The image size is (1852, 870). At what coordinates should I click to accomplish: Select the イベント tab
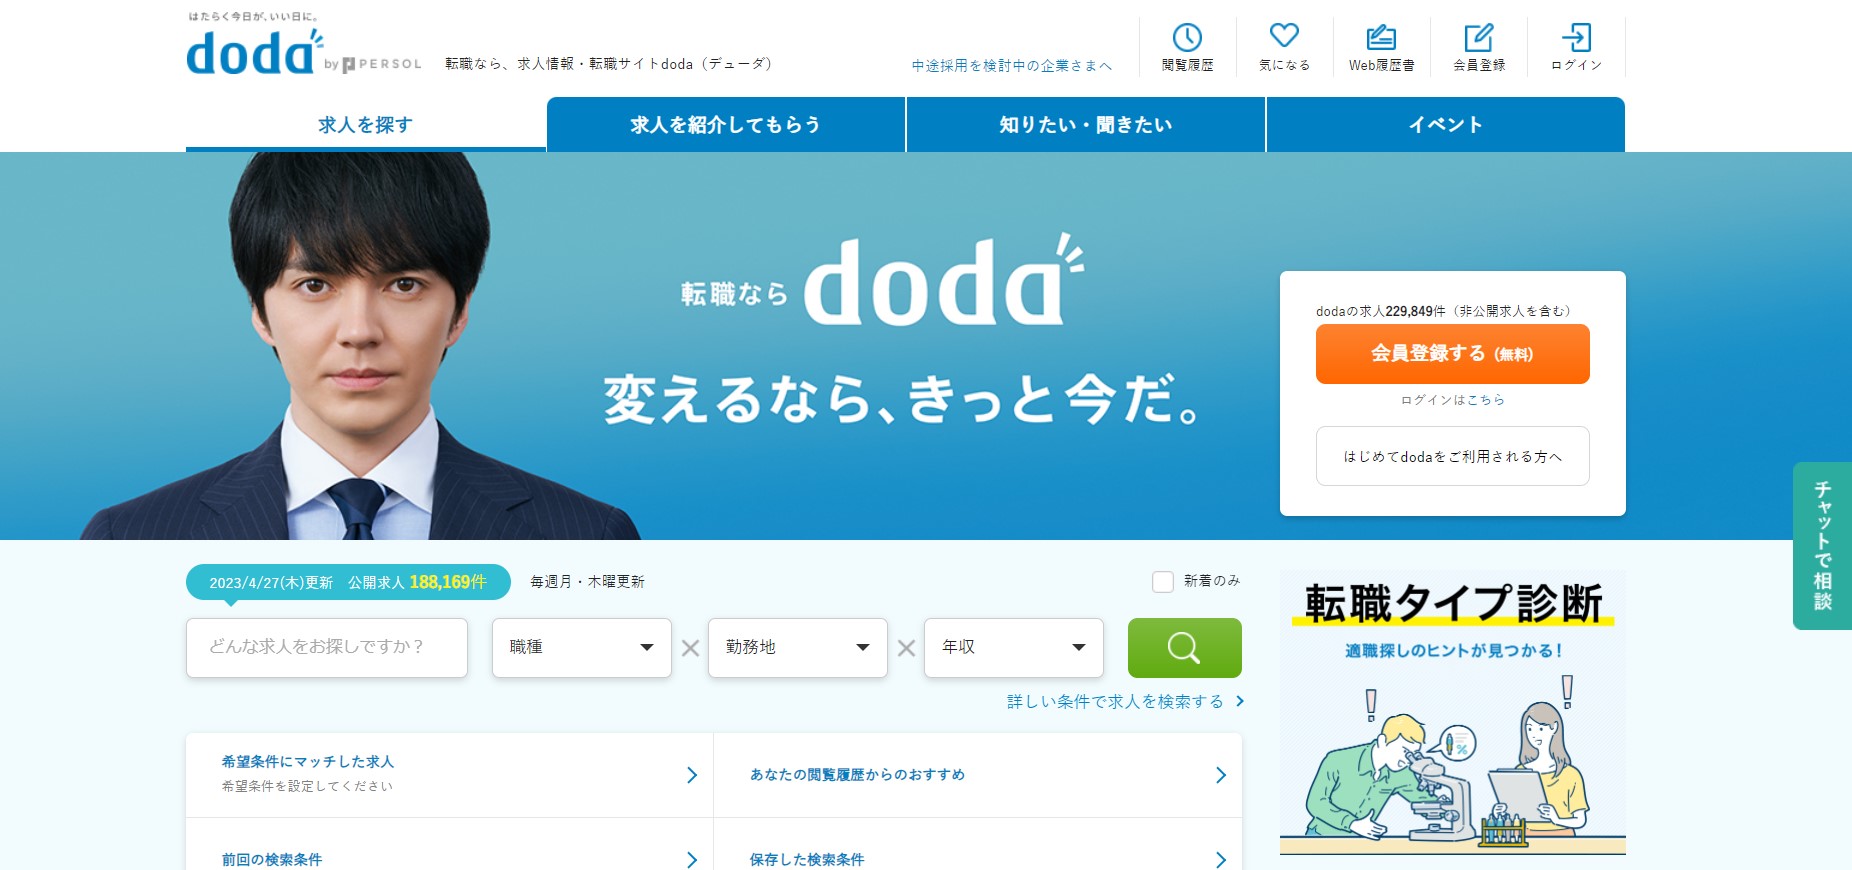(x=1446, y=125)
